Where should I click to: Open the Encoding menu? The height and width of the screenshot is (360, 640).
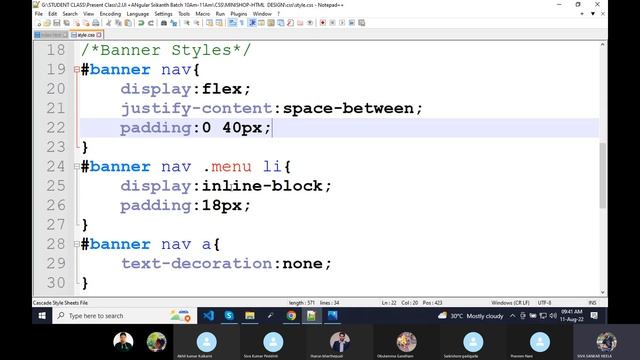pyautogui.click(x=110, y=14)
